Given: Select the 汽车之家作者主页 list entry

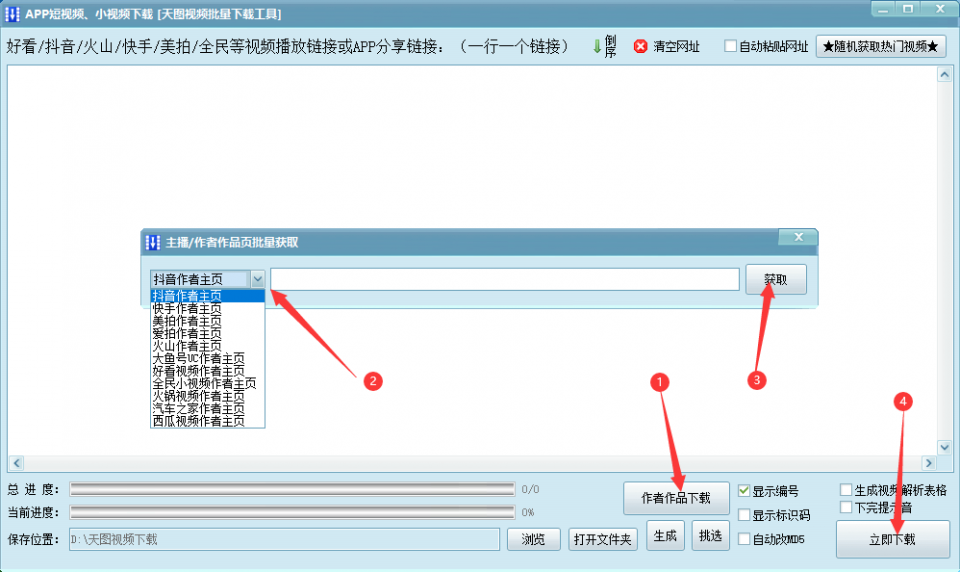Looking at the screenshot, I should click(198, 409).
